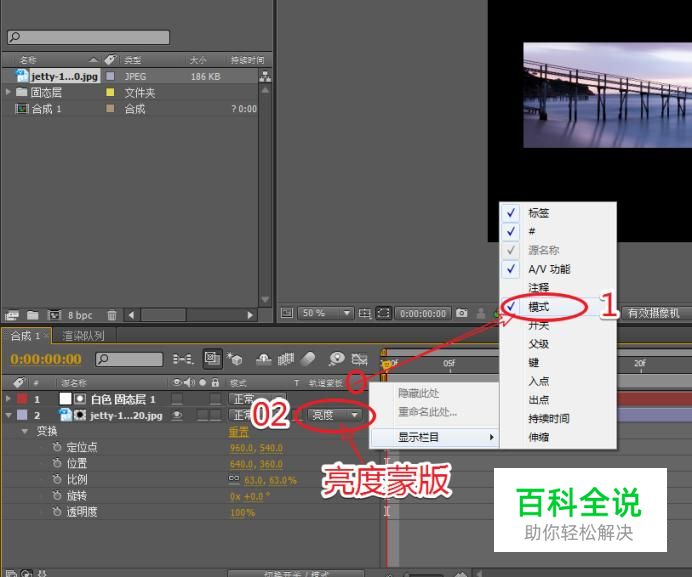Click the 透明度 value 100%
Screen dimensions: 692x577
click(x=242, y=513)
